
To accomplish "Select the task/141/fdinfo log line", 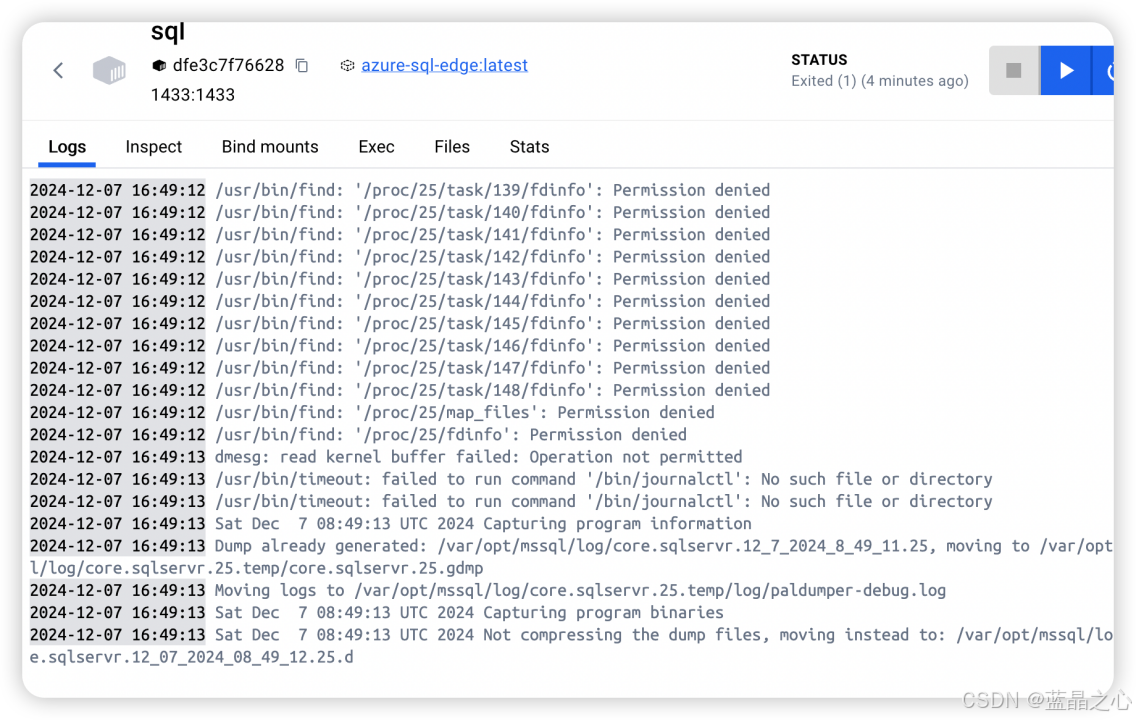I will point(400,235).
